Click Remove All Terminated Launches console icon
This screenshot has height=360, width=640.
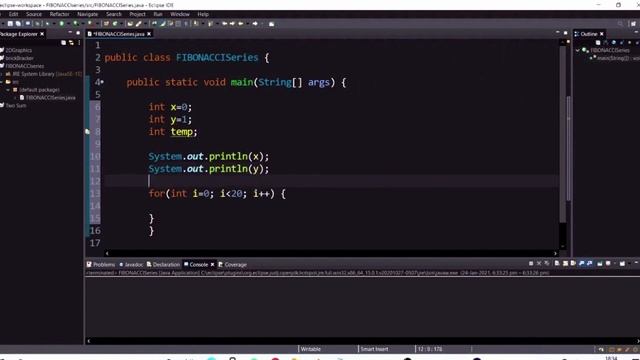pos(547,264)
